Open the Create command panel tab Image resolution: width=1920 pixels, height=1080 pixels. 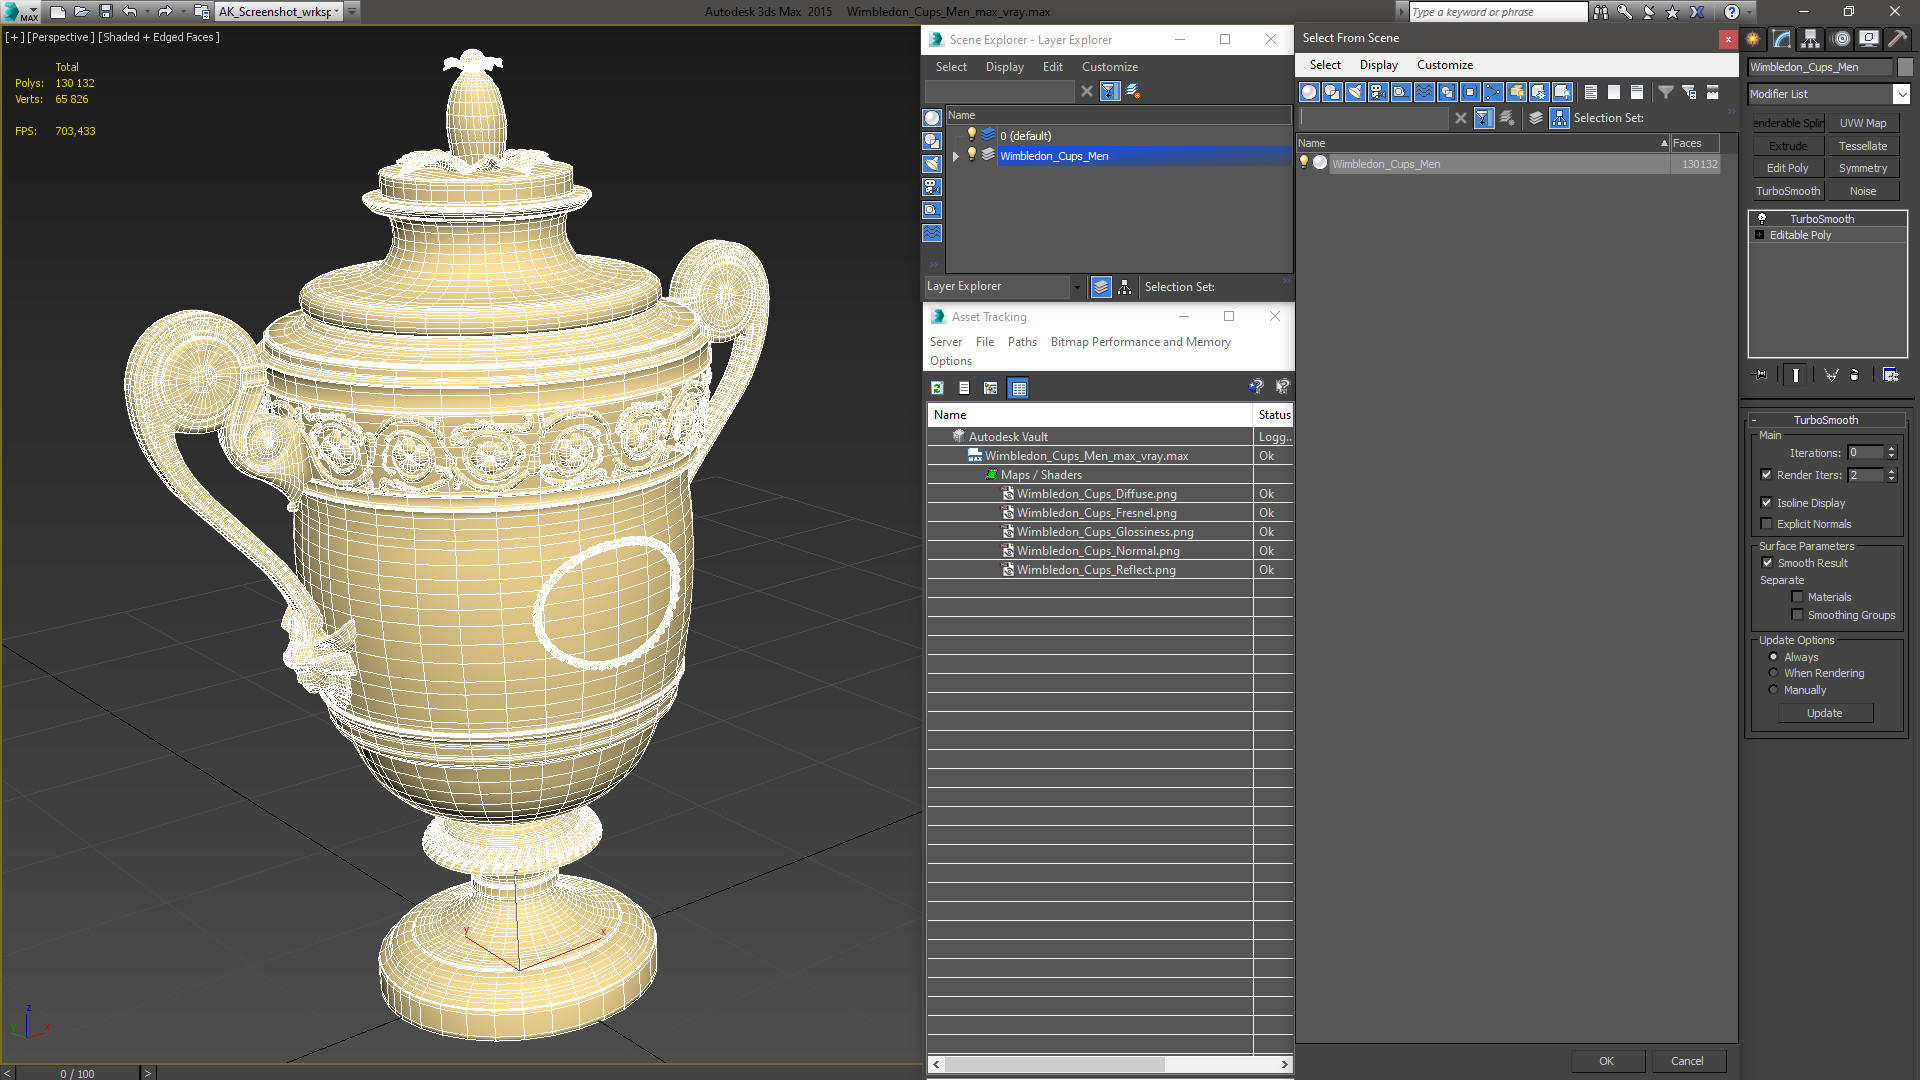(x=1753, y=39)
